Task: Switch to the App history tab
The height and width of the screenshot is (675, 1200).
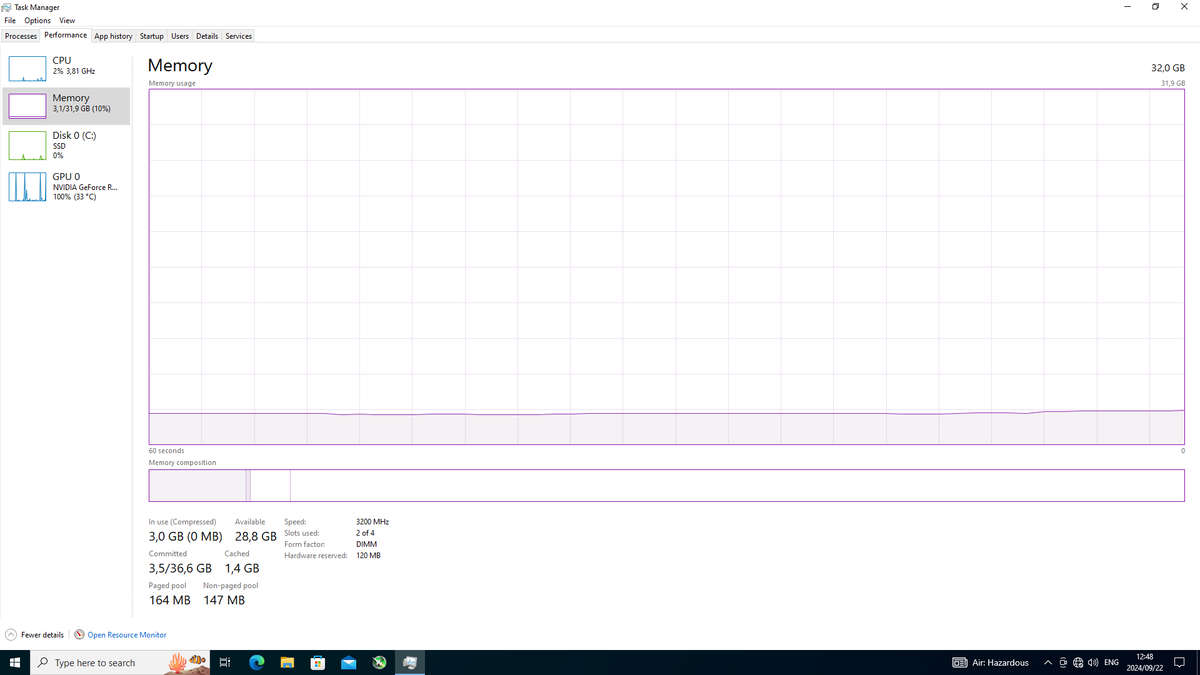Action: (x=113, y=36)
